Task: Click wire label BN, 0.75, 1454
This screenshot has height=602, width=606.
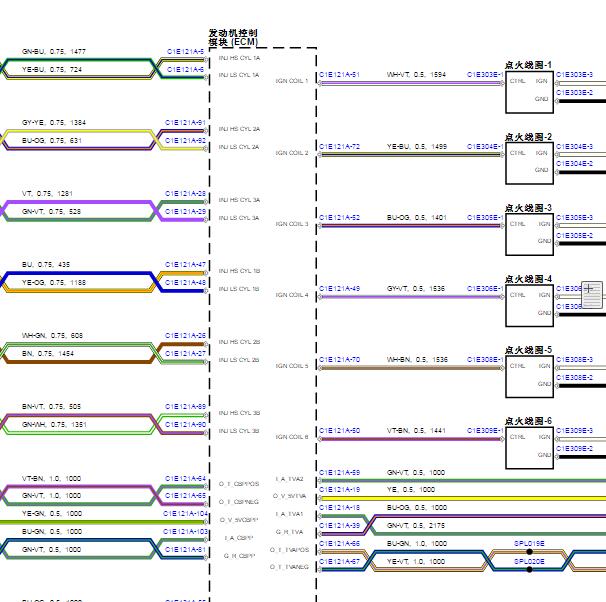Action: tap(48, 354)
